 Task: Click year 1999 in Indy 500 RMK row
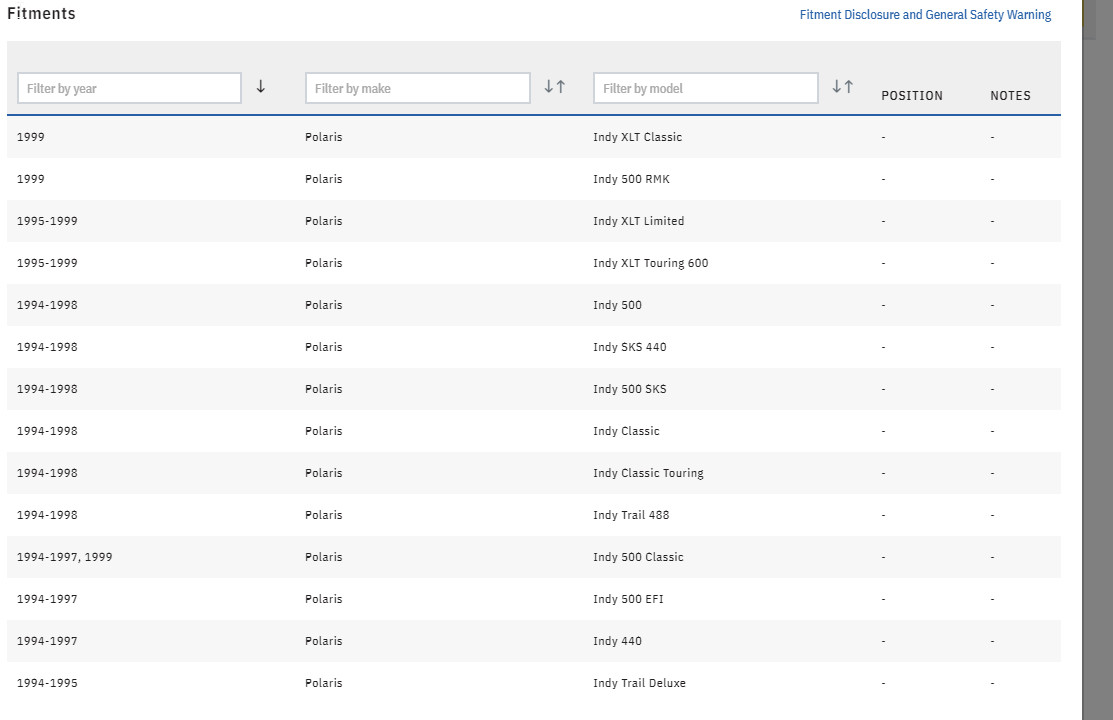click(x=31, y=179)
